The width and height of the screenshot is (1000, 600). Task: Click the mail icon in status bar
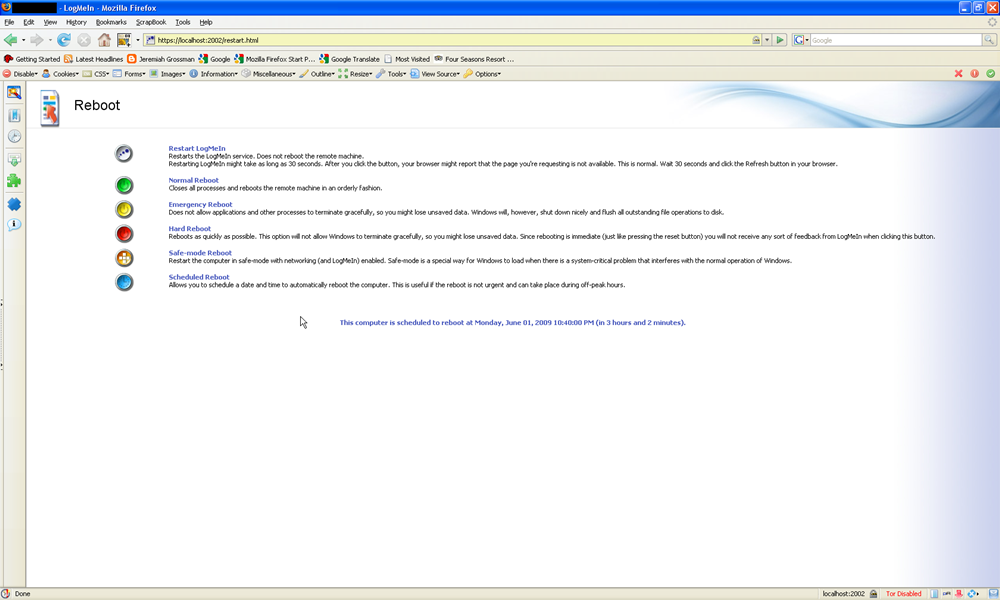993,594
